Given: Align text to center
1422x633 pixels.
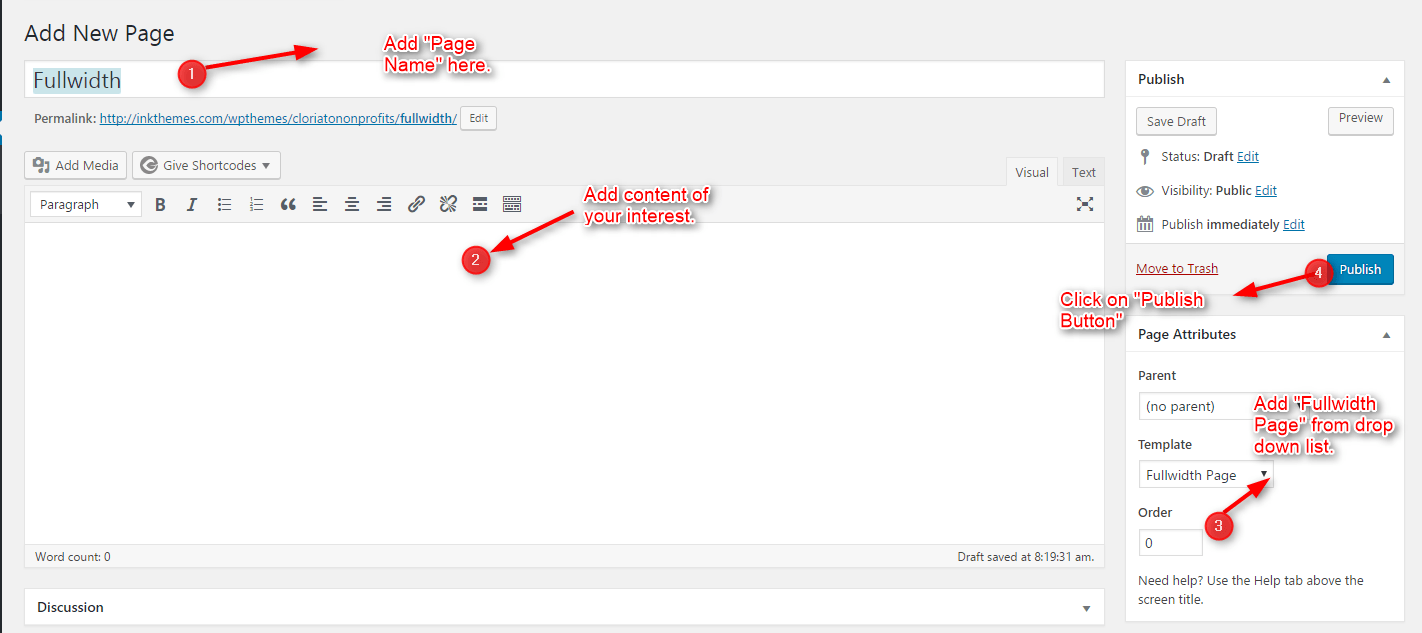Looking at the screenshot, I should 352,204.
